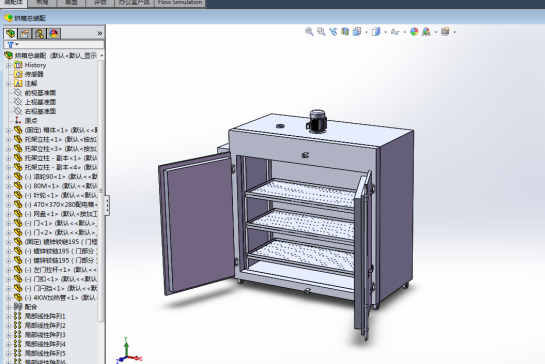Open Apply Scene dropdown arrow

[x=436, y=32]
